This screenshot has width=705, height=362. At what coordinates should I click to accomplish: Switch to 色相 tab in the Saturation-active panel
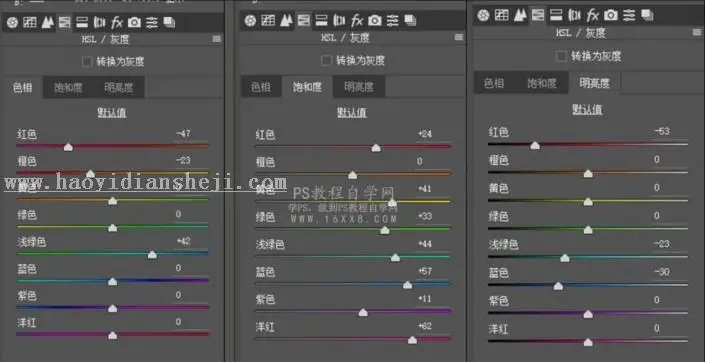click(x=261, y=87)
